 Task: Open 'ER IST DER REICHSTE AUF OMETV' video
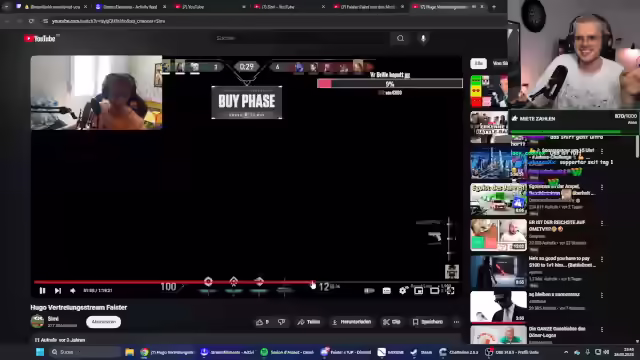click(498, 235)
